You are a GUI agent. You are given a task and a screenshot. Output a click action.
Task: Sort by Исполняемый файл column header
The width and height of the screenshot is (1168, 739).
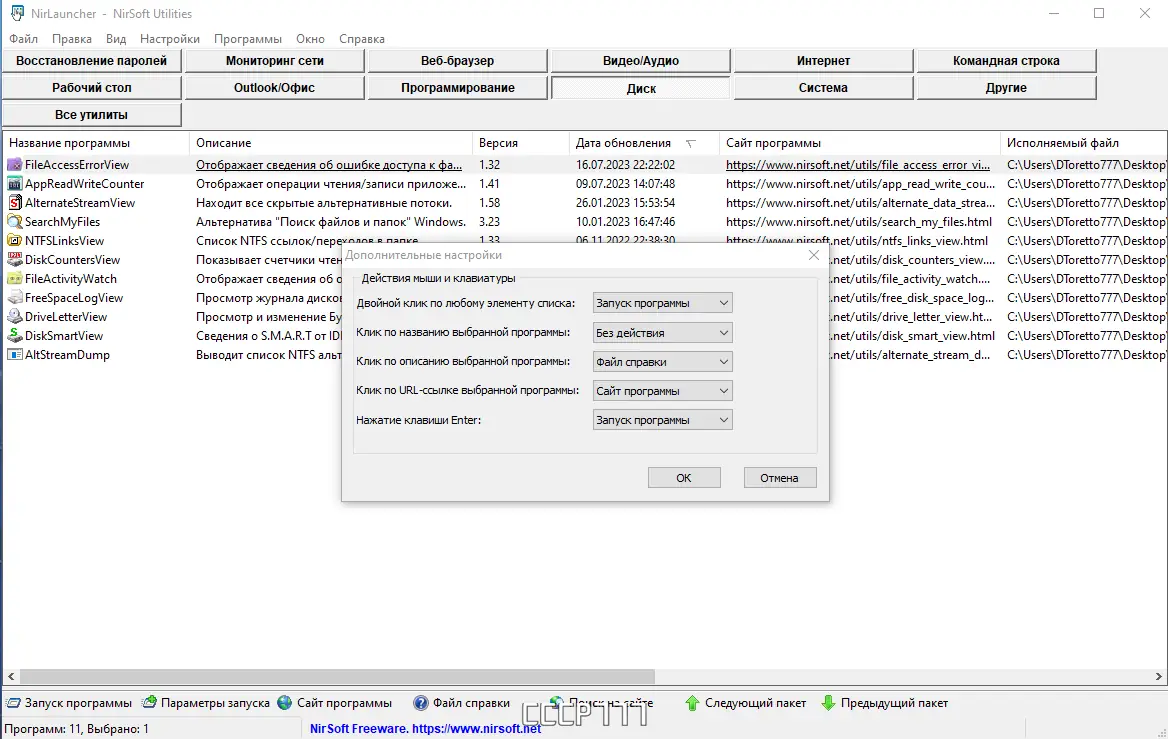click(x=1084, y=143)
